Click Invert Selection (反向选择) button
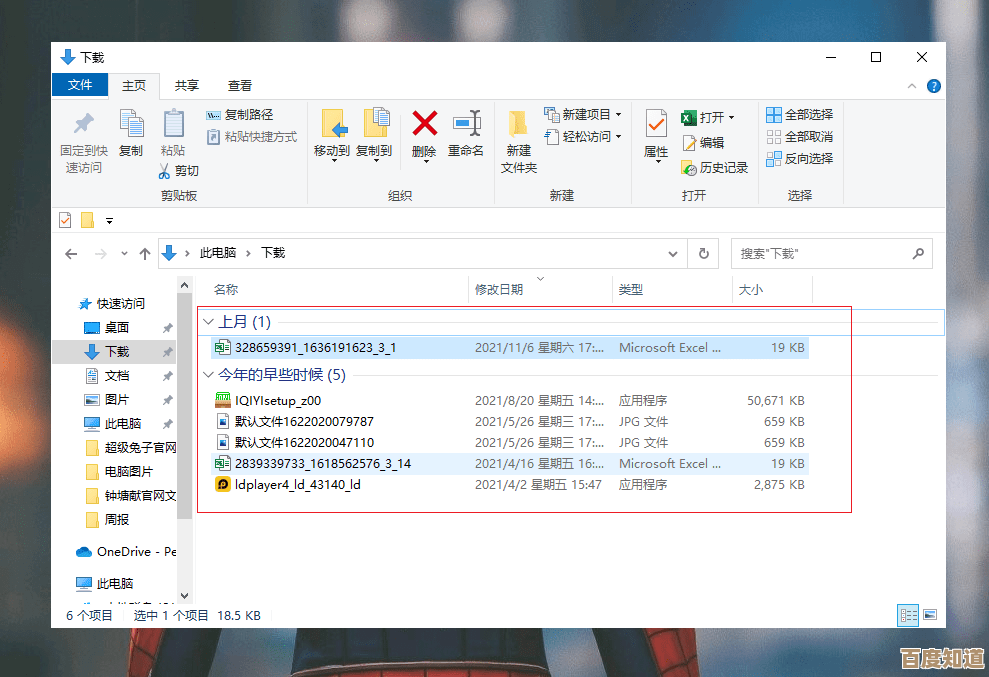 [800, 159]
